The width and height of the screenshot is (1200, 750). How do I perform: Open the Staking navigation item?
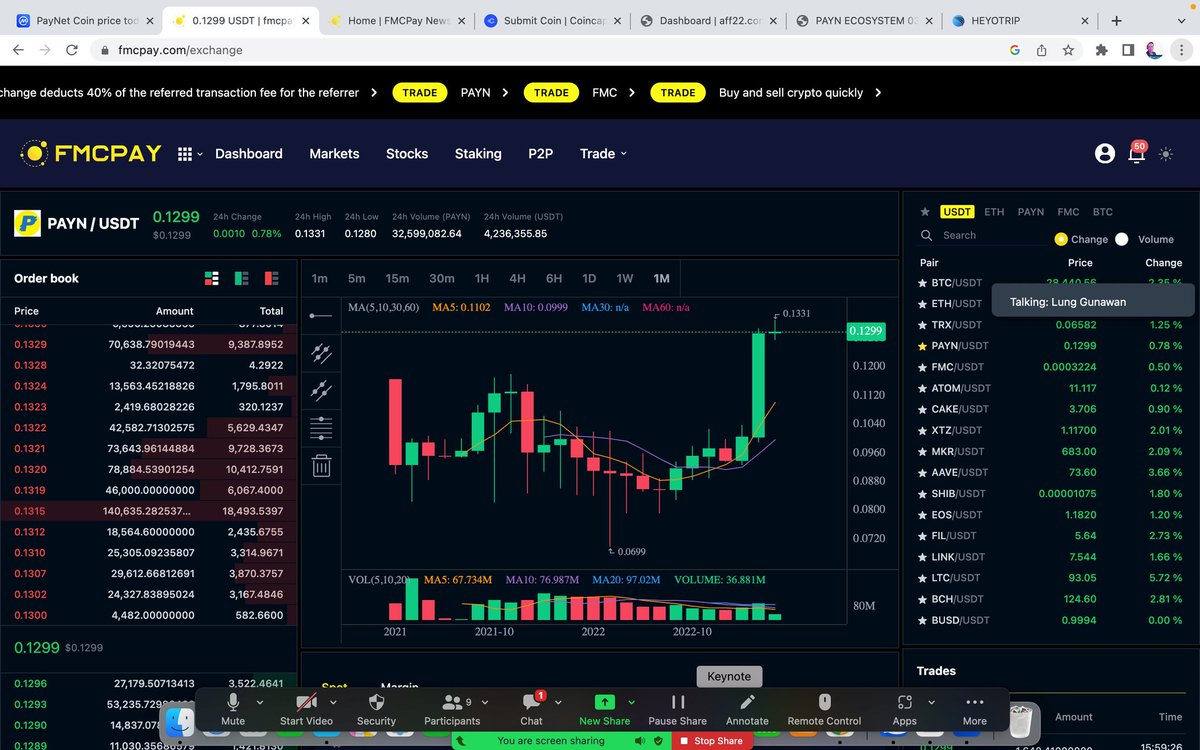point(478,154)
